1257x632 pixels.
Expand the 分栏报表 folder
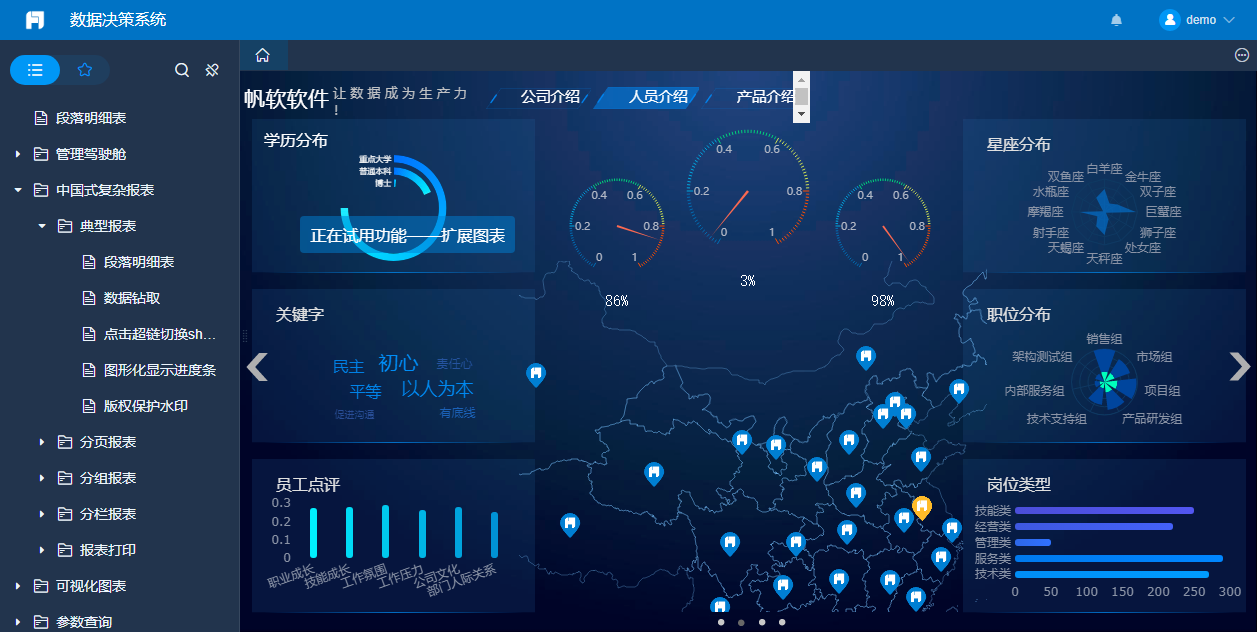(x=42, y=514)
